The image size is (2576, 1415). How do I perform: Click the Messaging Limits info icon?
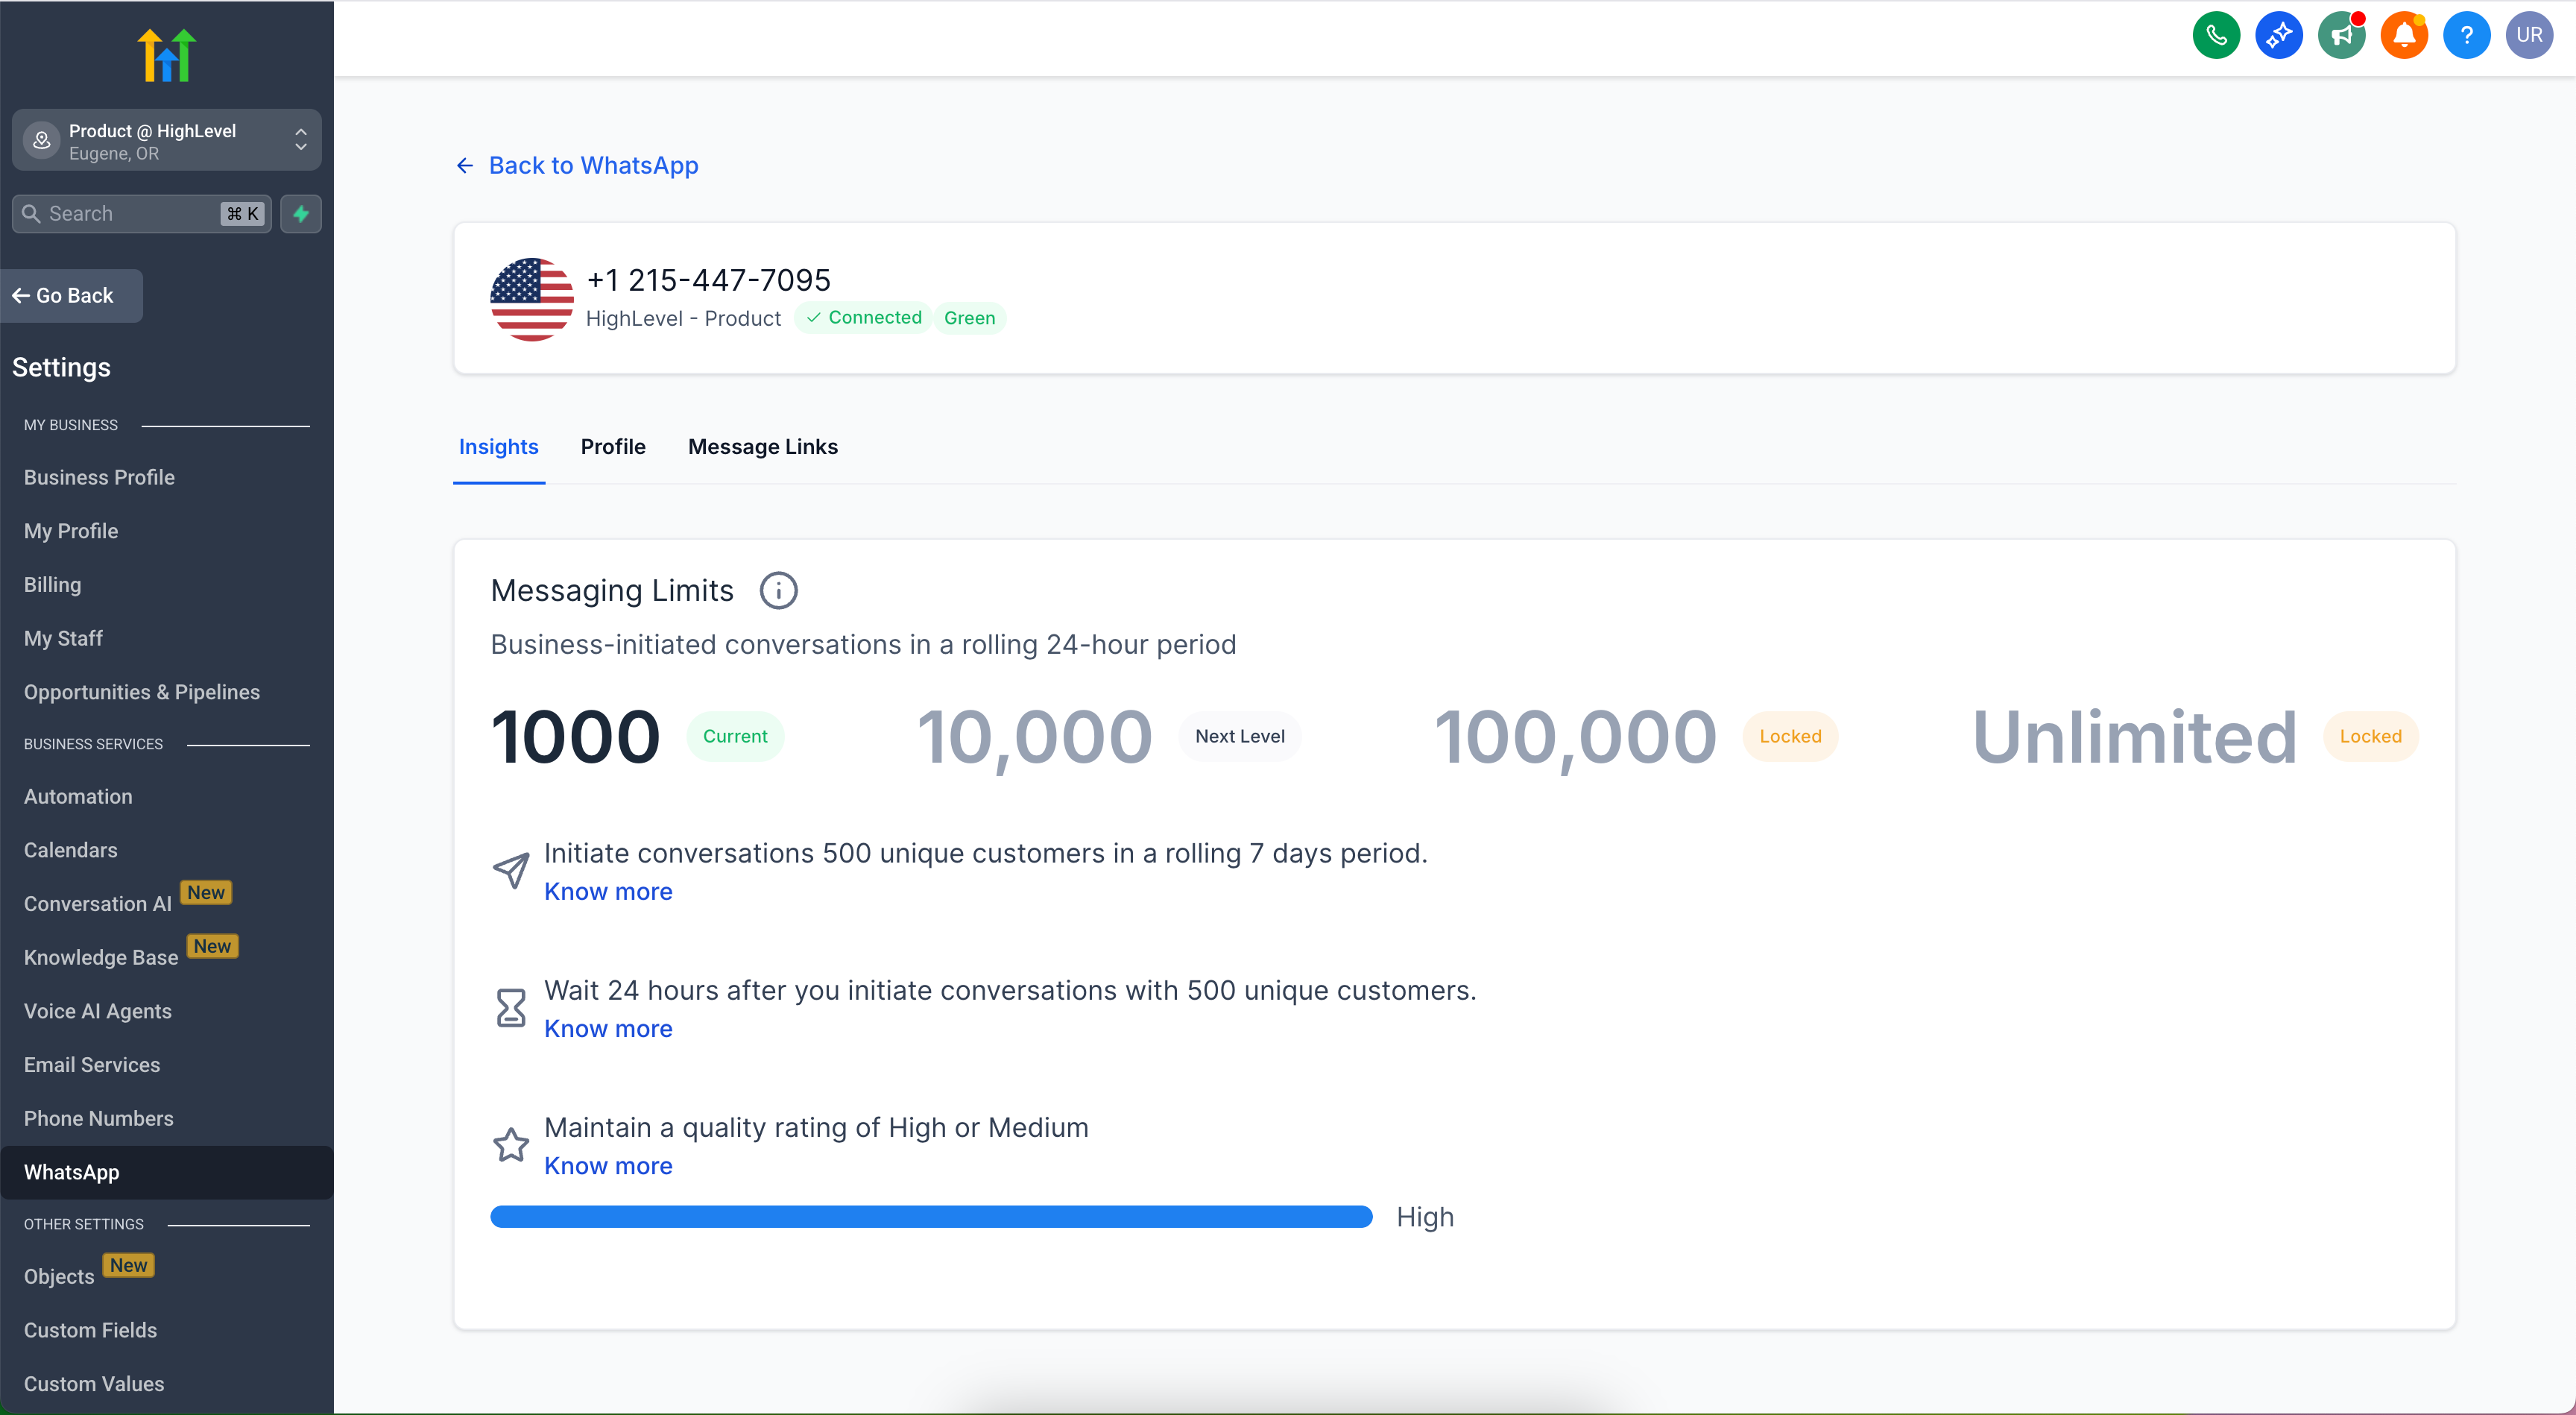click(778, 590)
